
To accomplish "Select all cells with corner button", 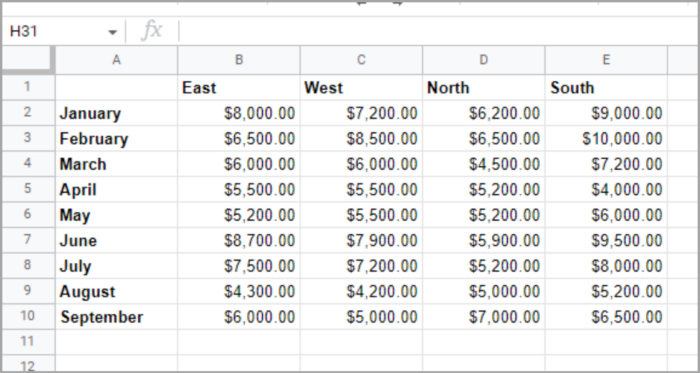I will tap(28, 59).
